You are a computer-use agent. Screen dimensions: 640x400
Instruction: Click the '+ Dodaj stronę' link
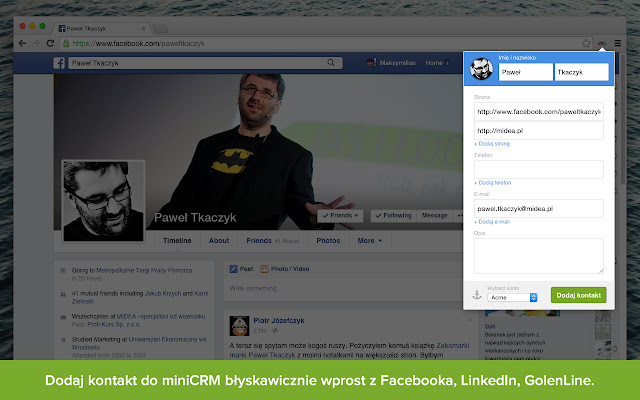[492, 144]
